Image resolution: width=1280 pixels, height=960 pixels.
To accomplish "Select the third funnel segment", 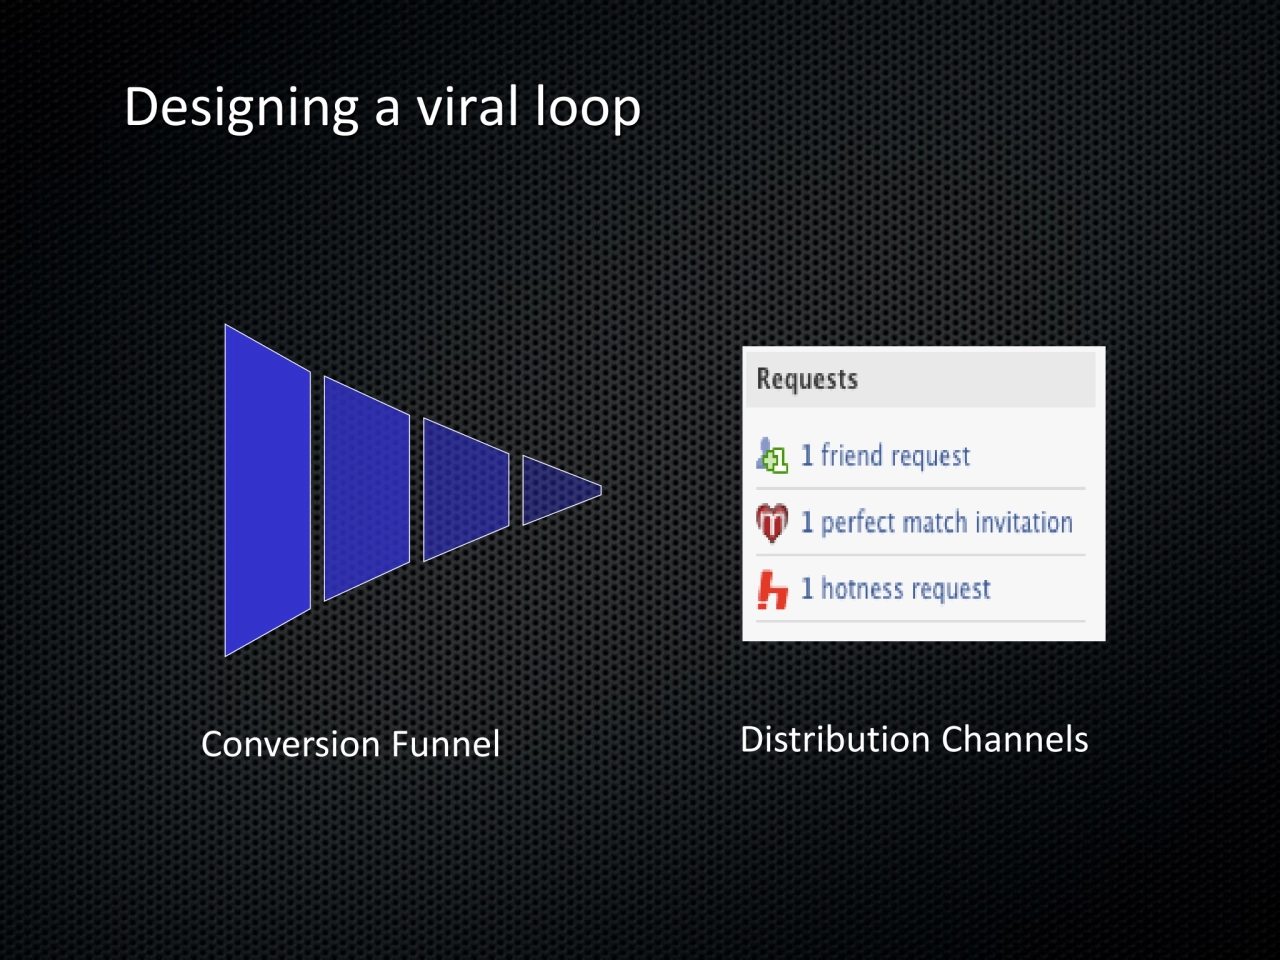I will (466, 489).
